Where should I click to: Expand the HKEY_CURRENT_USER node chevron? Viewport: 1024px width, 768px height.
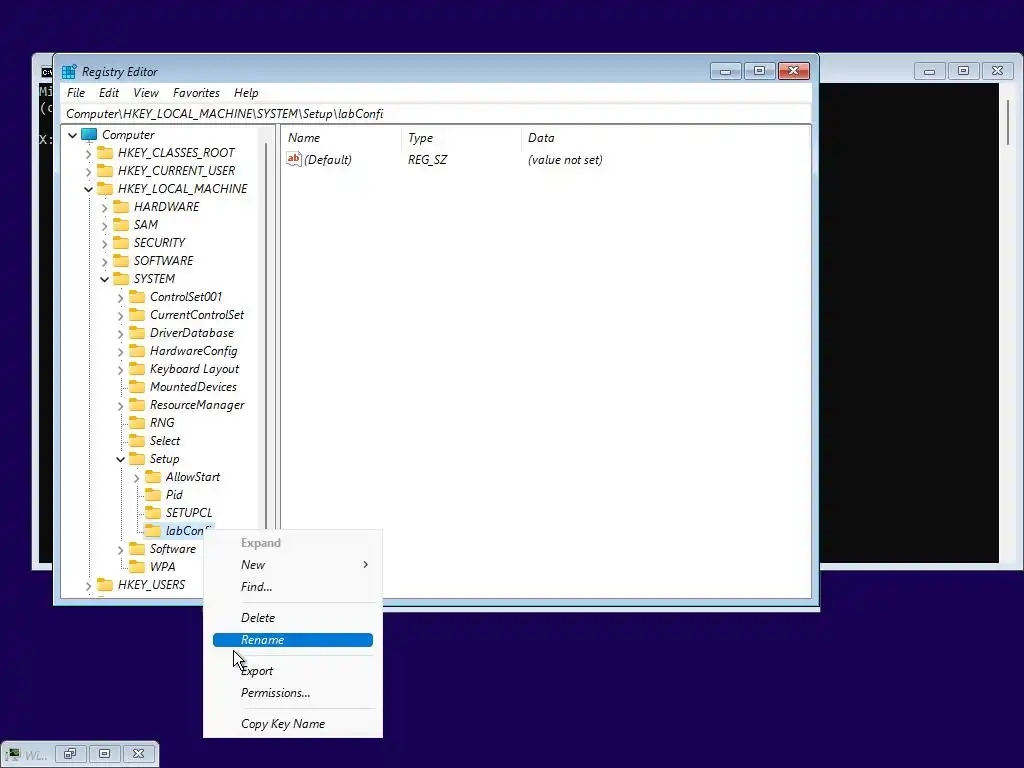click(88, 171)
